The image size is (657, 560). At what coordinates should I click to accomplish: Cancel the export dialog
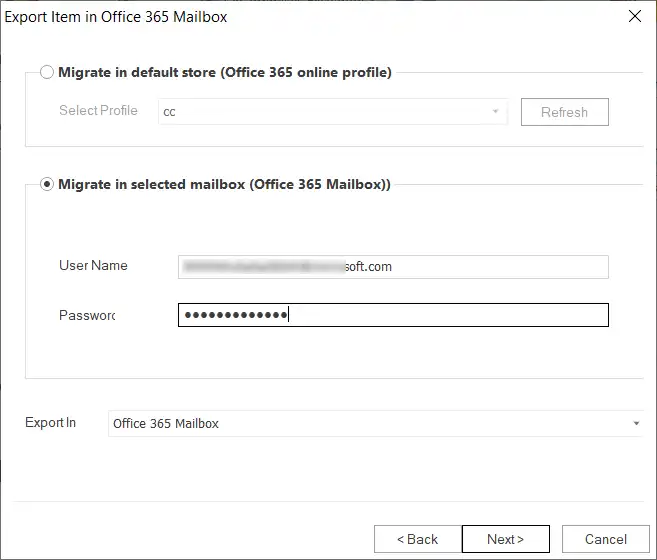coord(605,539)
